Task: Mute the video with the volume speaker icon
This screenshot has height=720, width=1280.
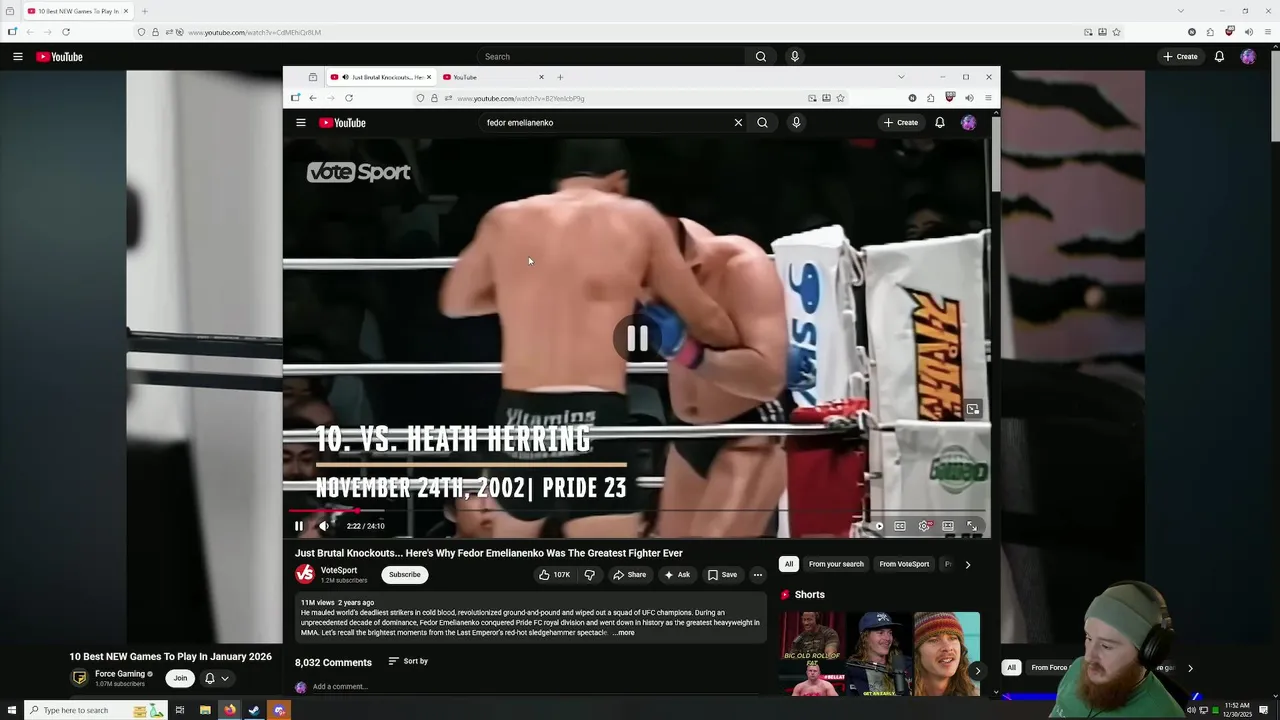Action: tap(323, 526)
